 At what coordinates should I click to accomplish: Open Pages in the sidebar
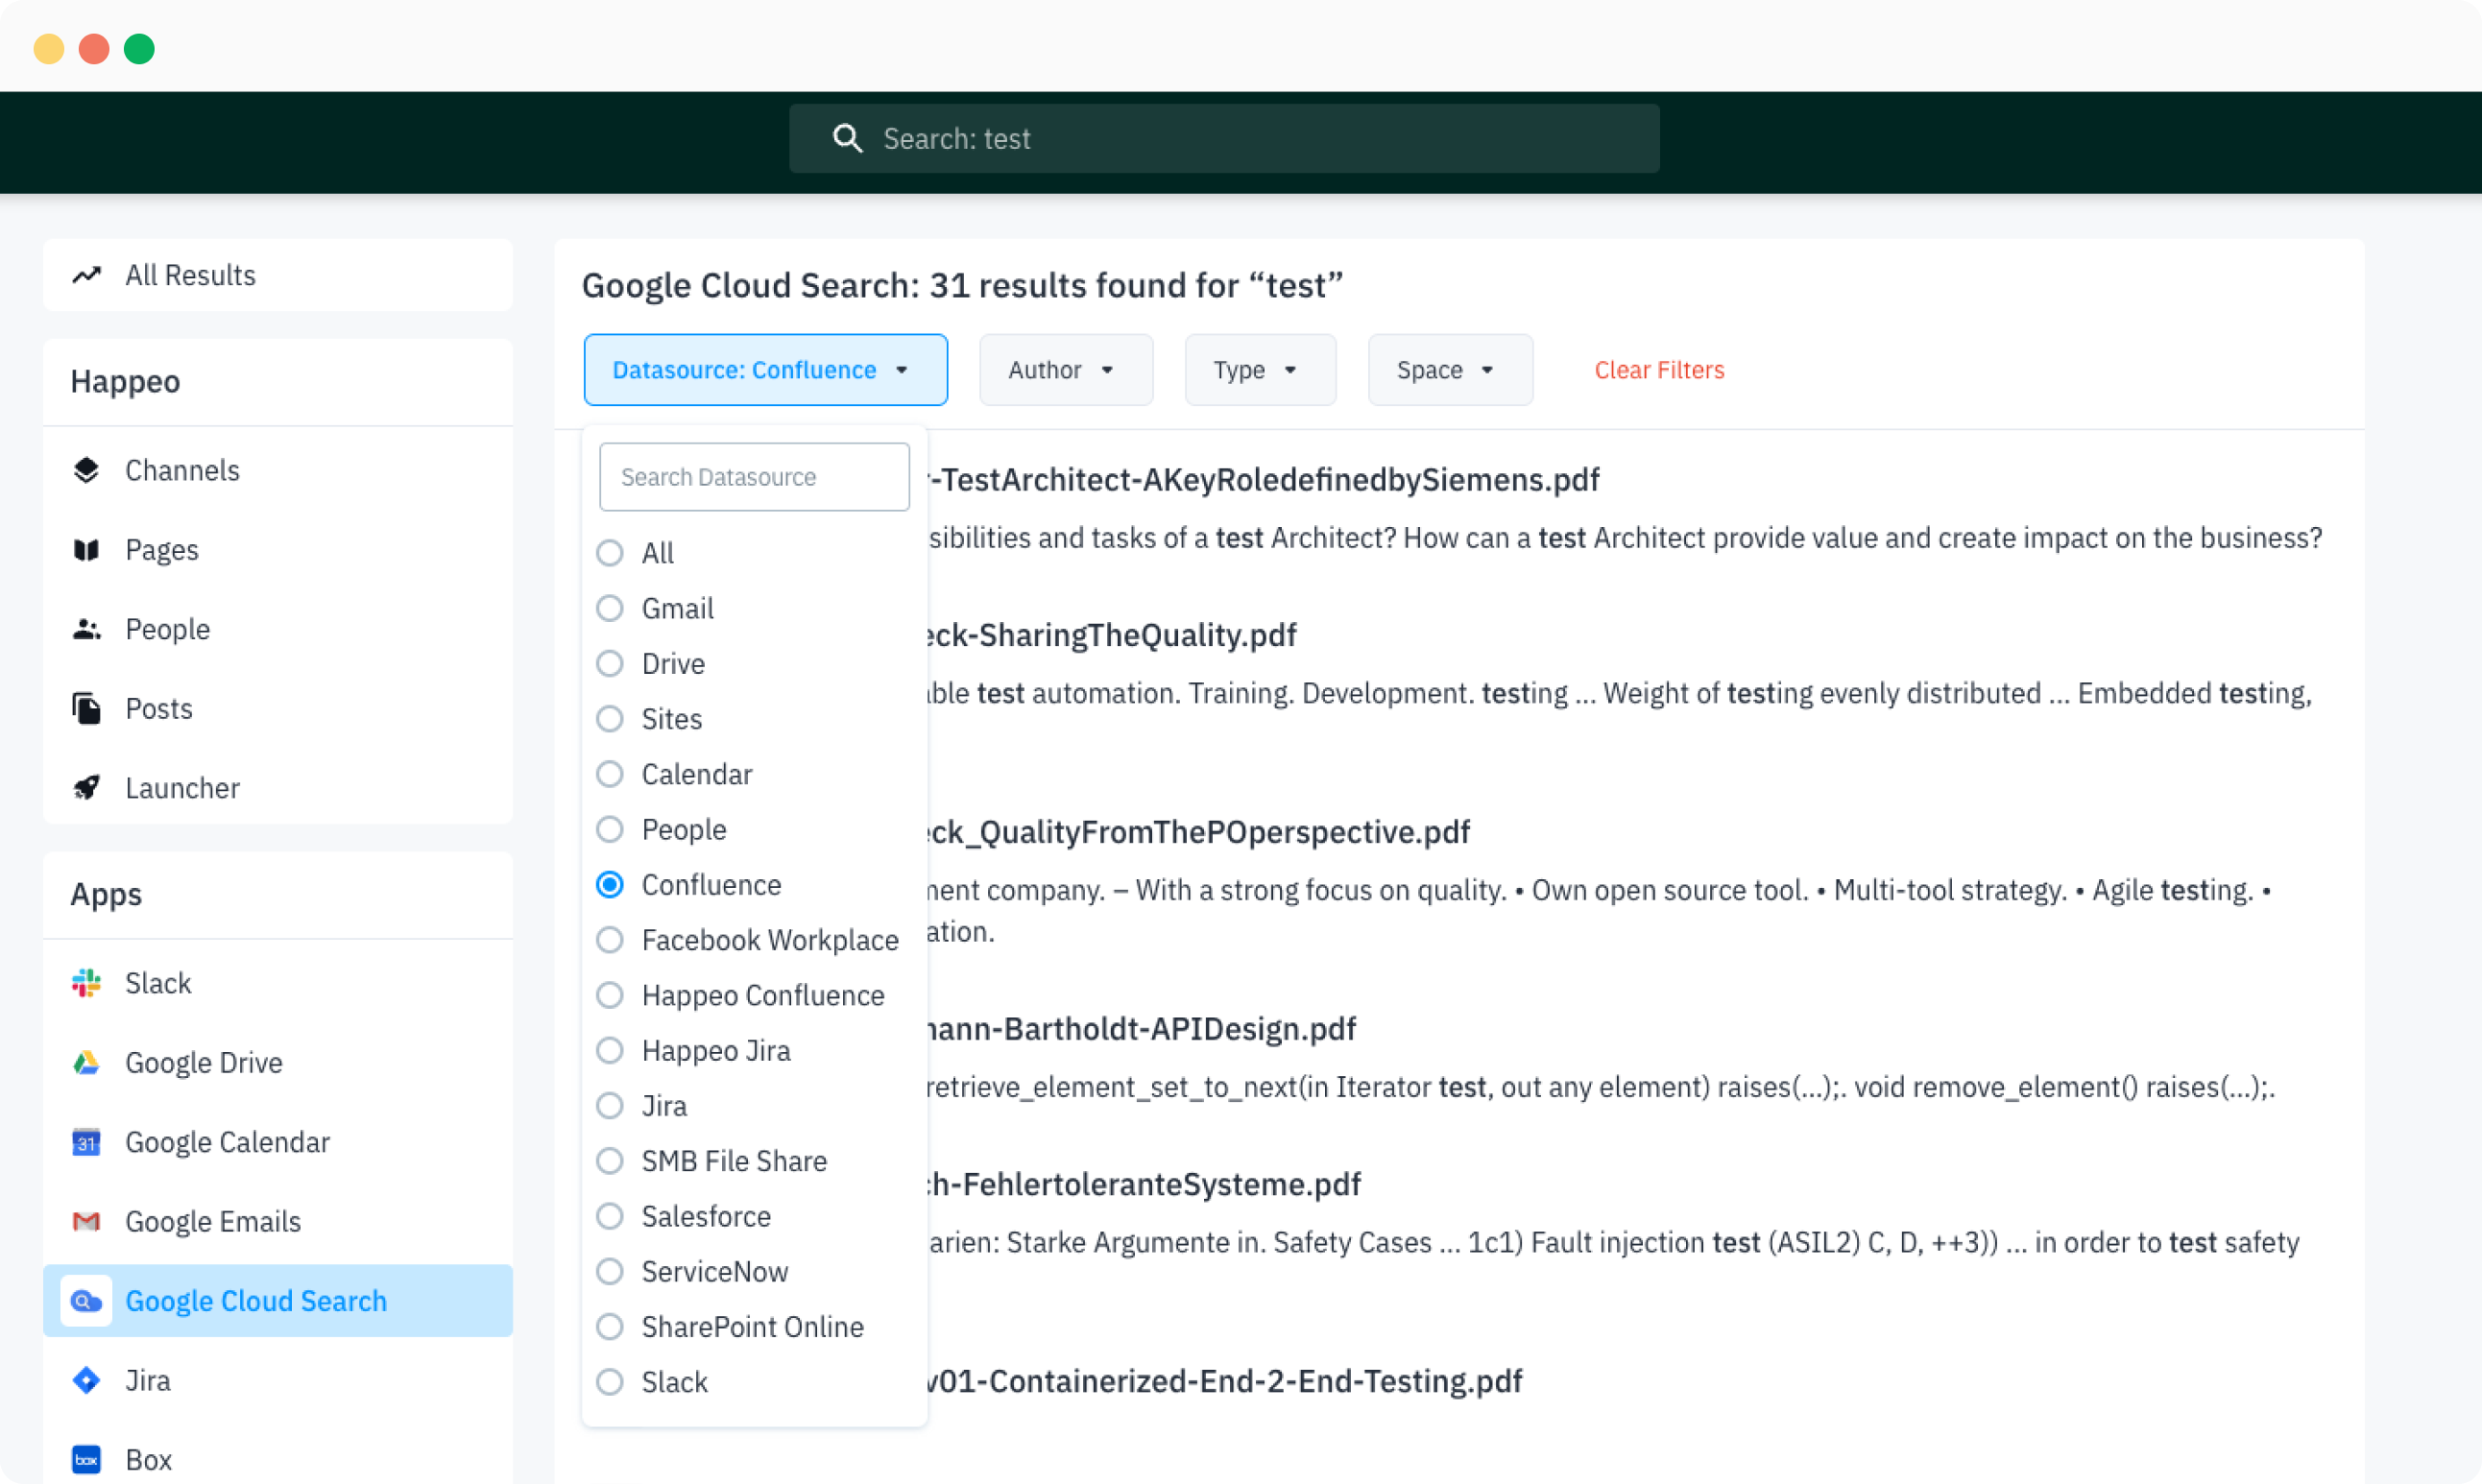[278, 550]
